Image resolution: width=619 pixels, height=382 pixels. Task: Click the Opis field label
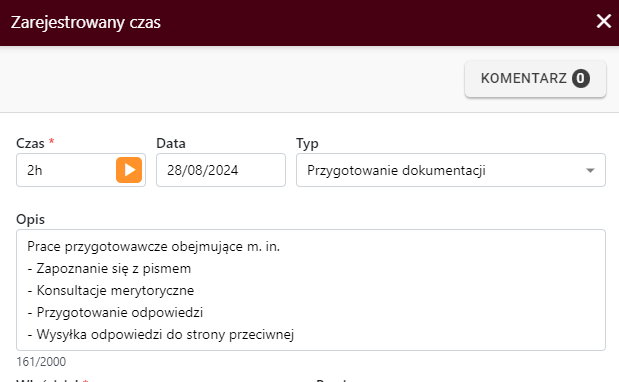(30, 219)
